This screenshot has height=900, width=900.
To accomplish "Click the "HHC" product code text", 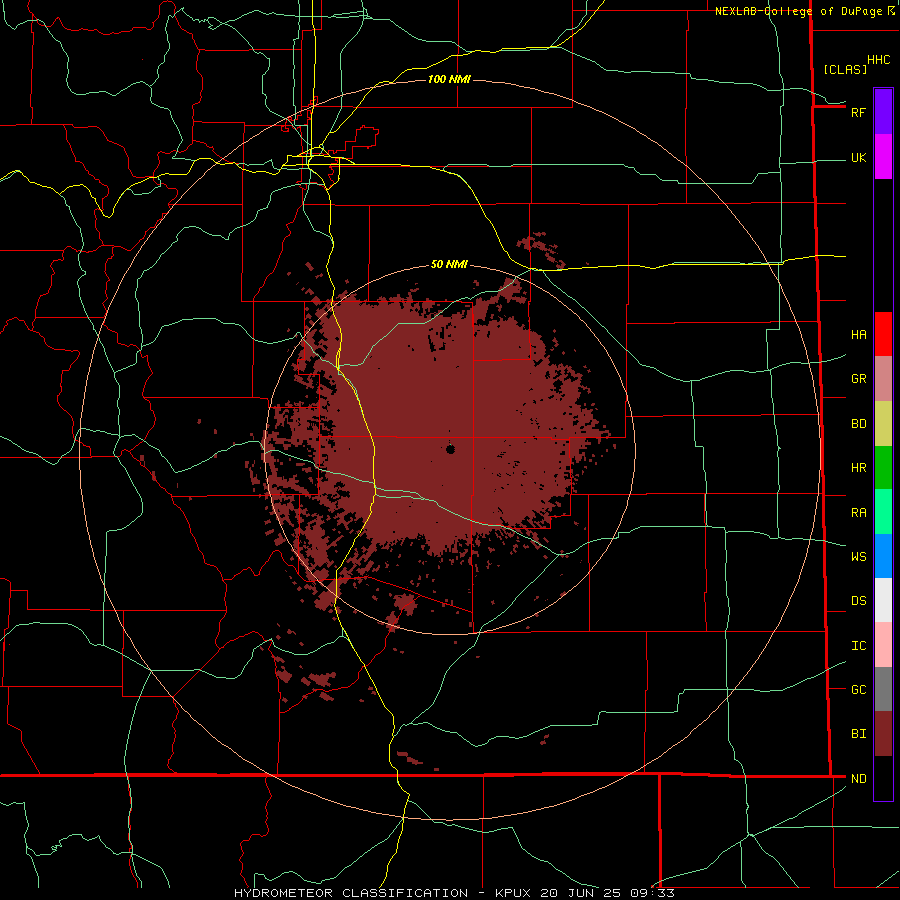I will [878, 60].
